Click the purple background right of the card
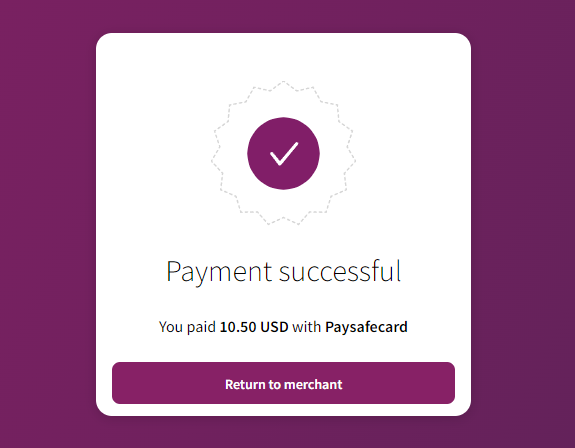 pos(523,224)
